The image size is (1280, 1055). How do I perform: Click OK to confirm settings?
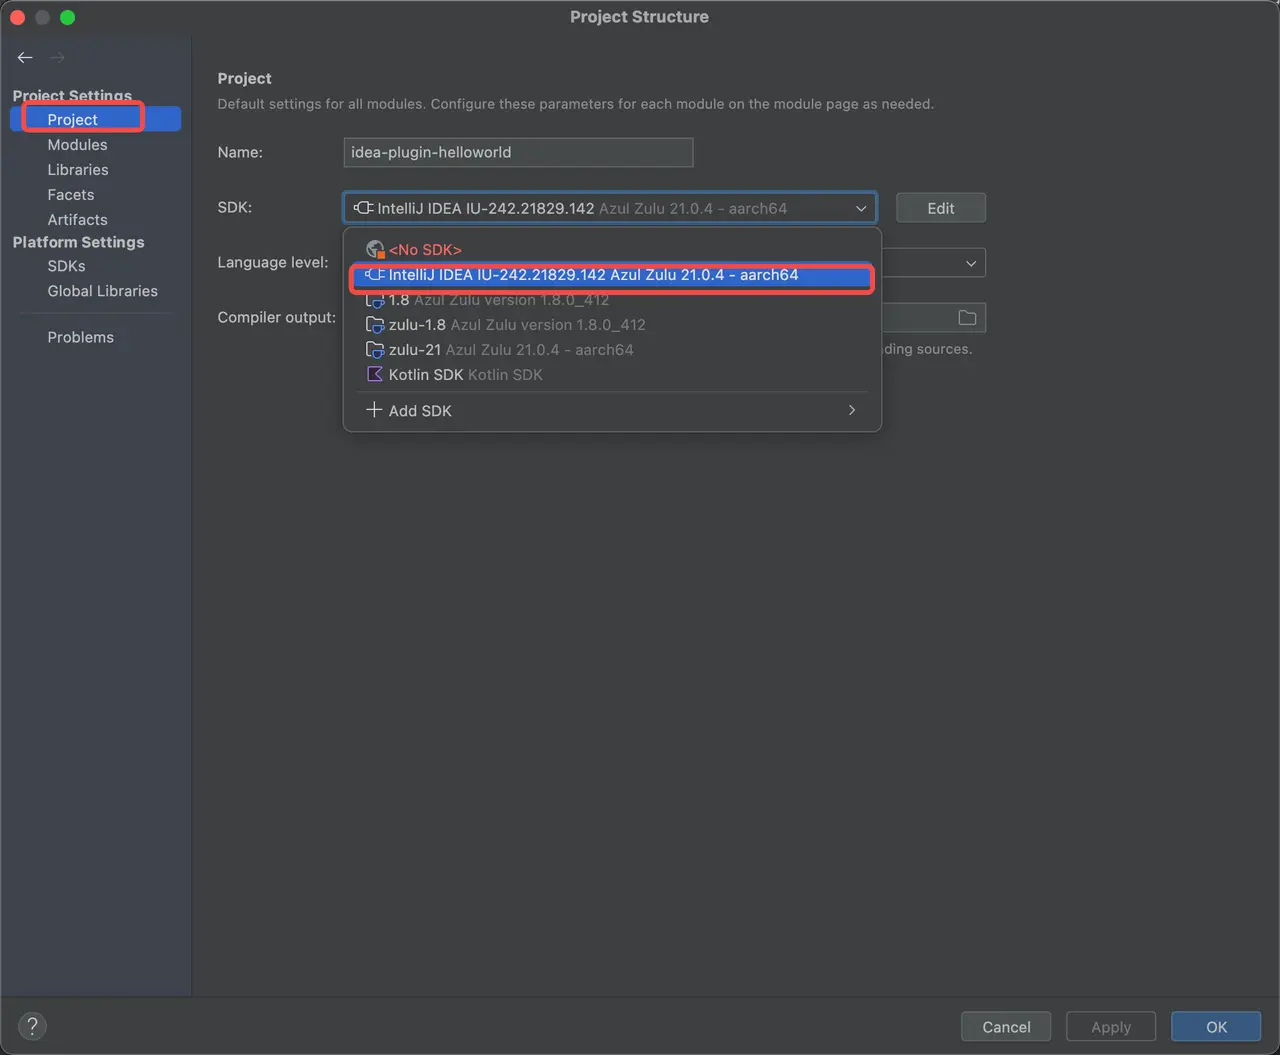(x=1216, y=1027)
